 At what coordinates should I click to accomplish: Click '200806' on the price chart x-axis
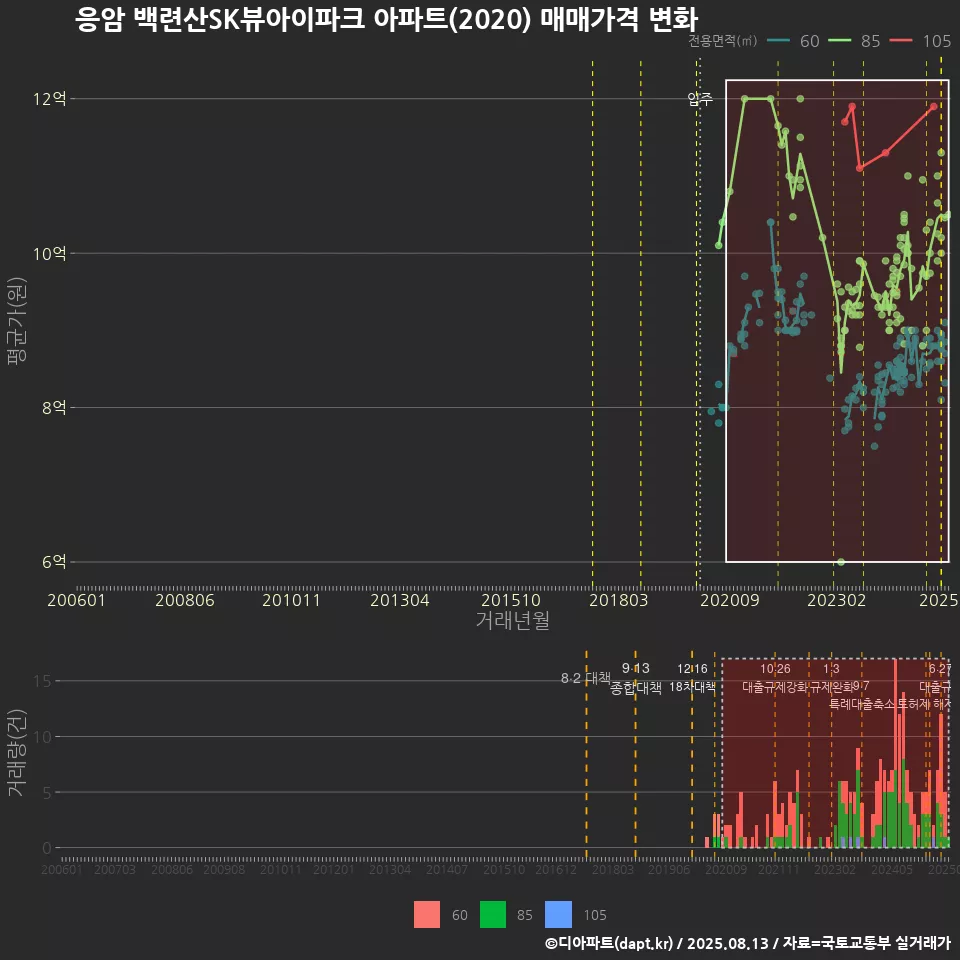click(184, 600)
